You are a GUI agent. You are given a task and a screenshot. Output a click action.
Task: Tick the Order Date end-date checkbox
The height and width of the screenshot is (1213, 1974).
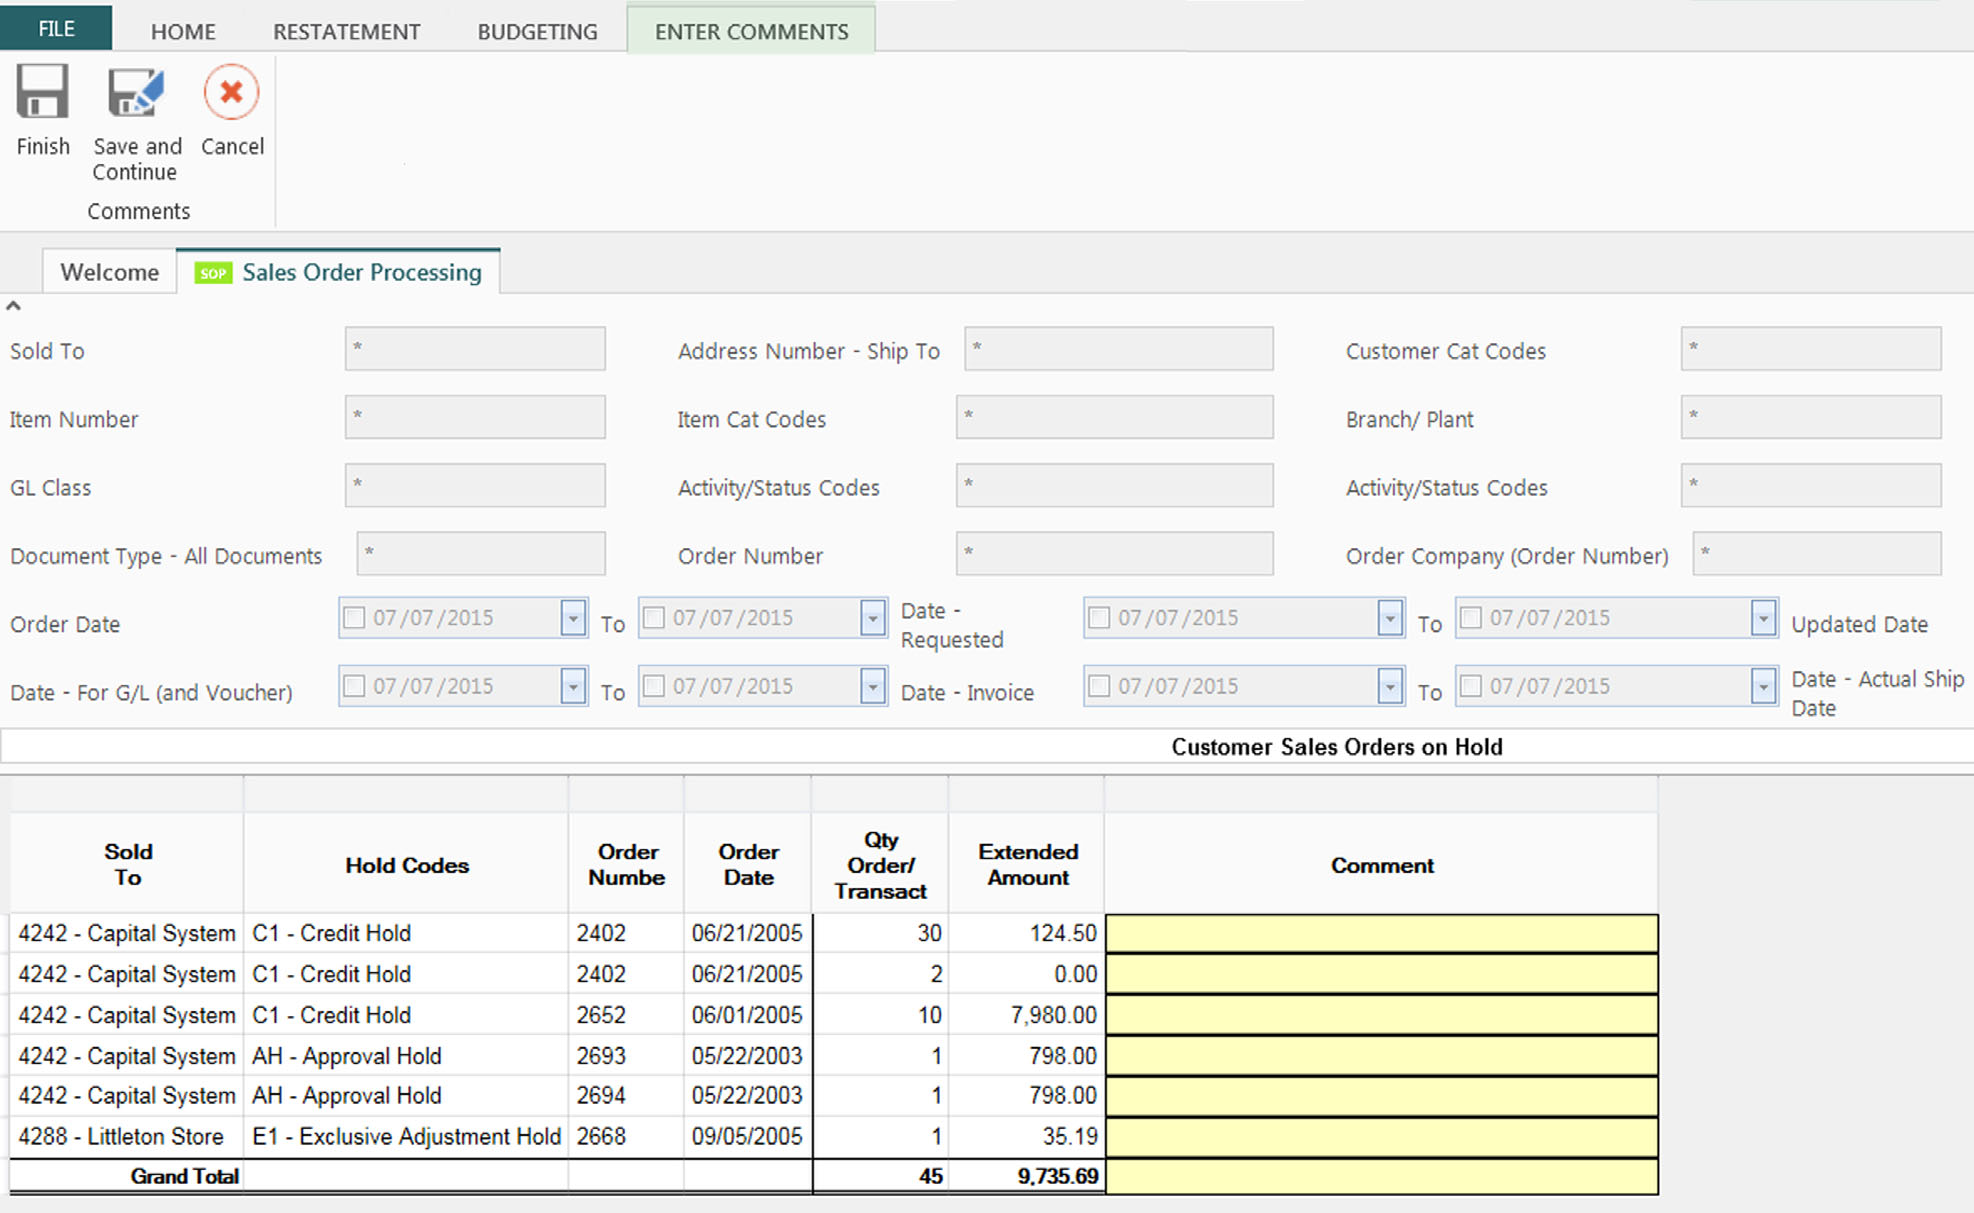click(x=654, y=618)
